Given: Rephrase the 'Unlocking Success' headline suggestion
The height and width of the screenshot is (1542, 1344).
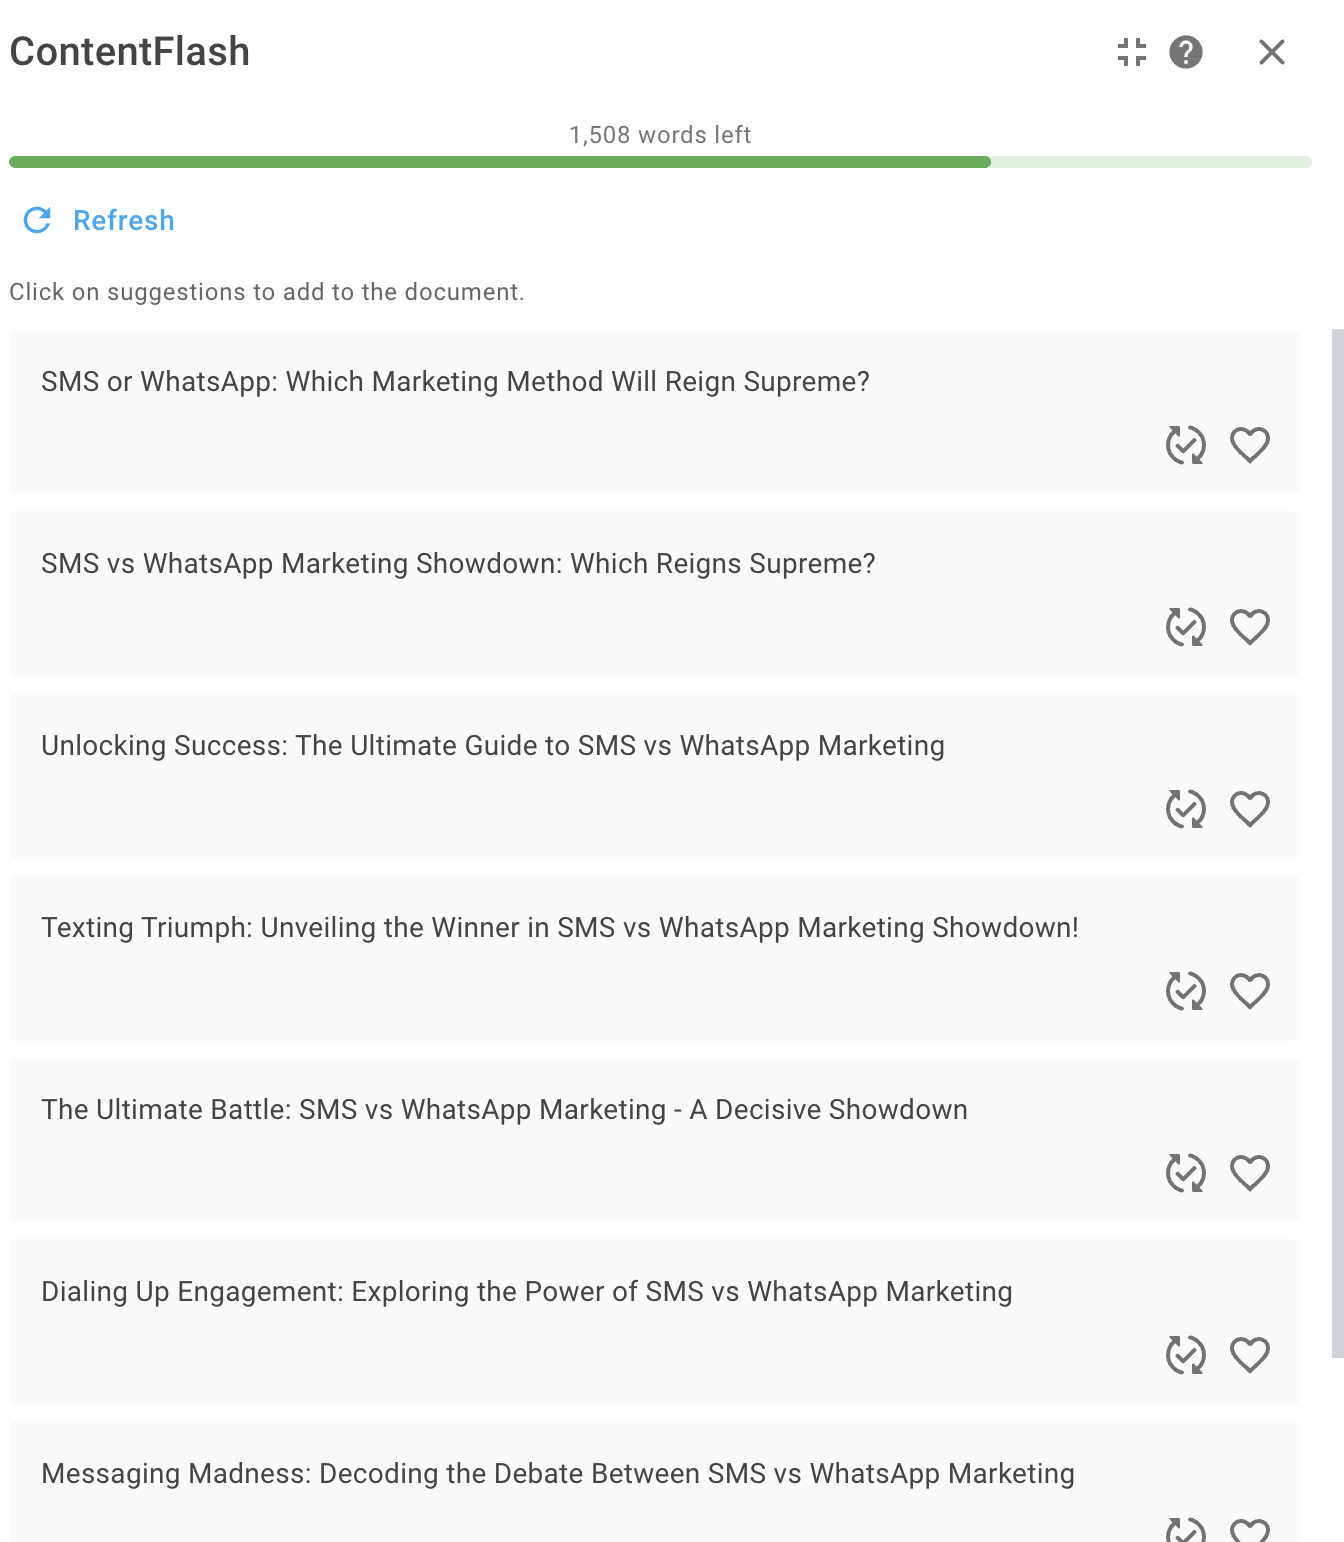Looking at the screenshot, I should [1186, 809].
